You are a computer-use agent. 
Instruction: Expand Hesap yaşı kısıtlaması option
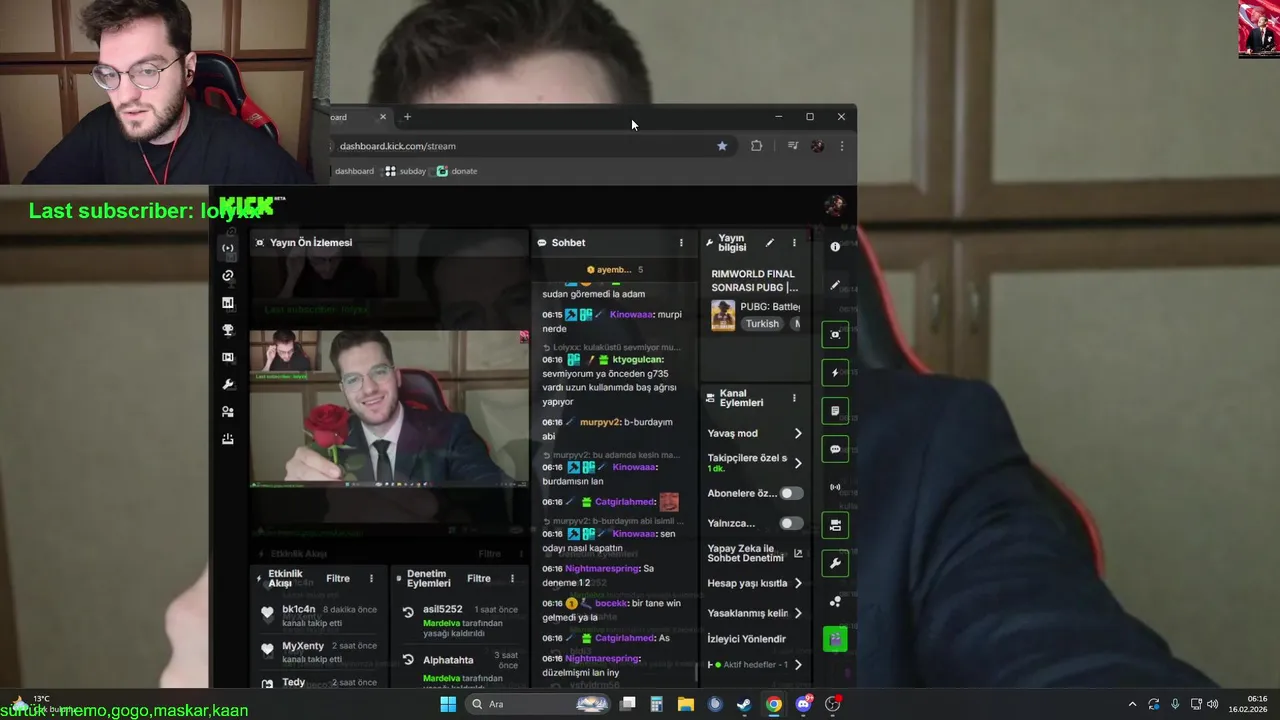[798, 583]
